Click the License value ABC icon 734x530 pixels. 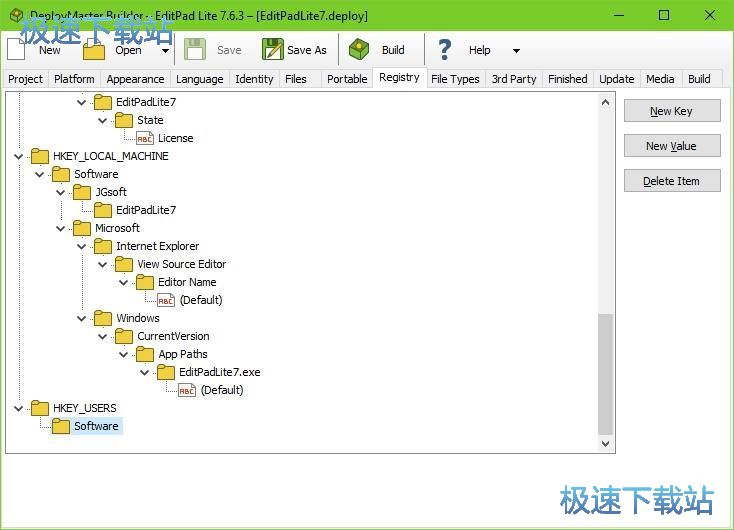point(145,138)
